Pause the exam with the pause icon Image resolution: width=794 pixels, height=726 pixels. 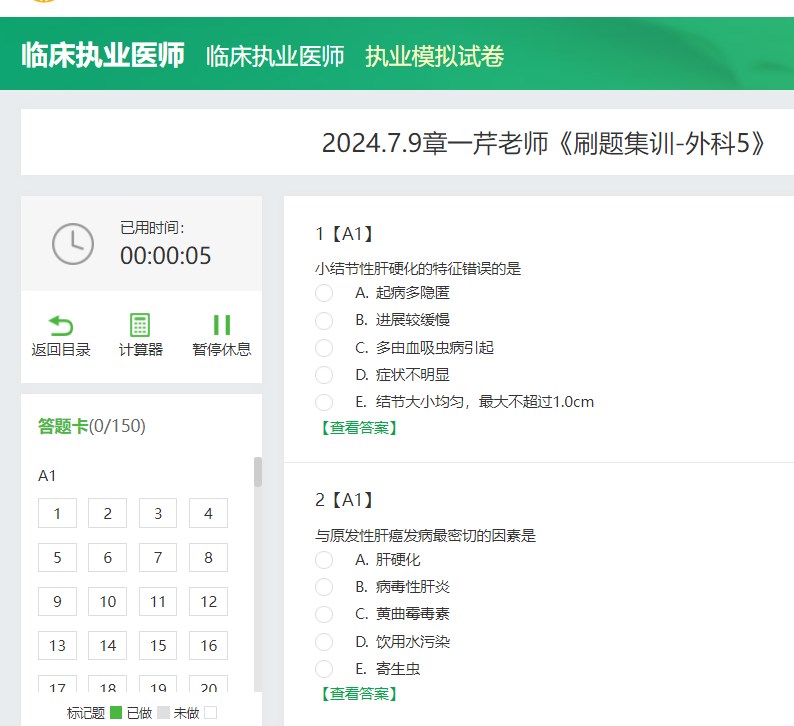221,326
